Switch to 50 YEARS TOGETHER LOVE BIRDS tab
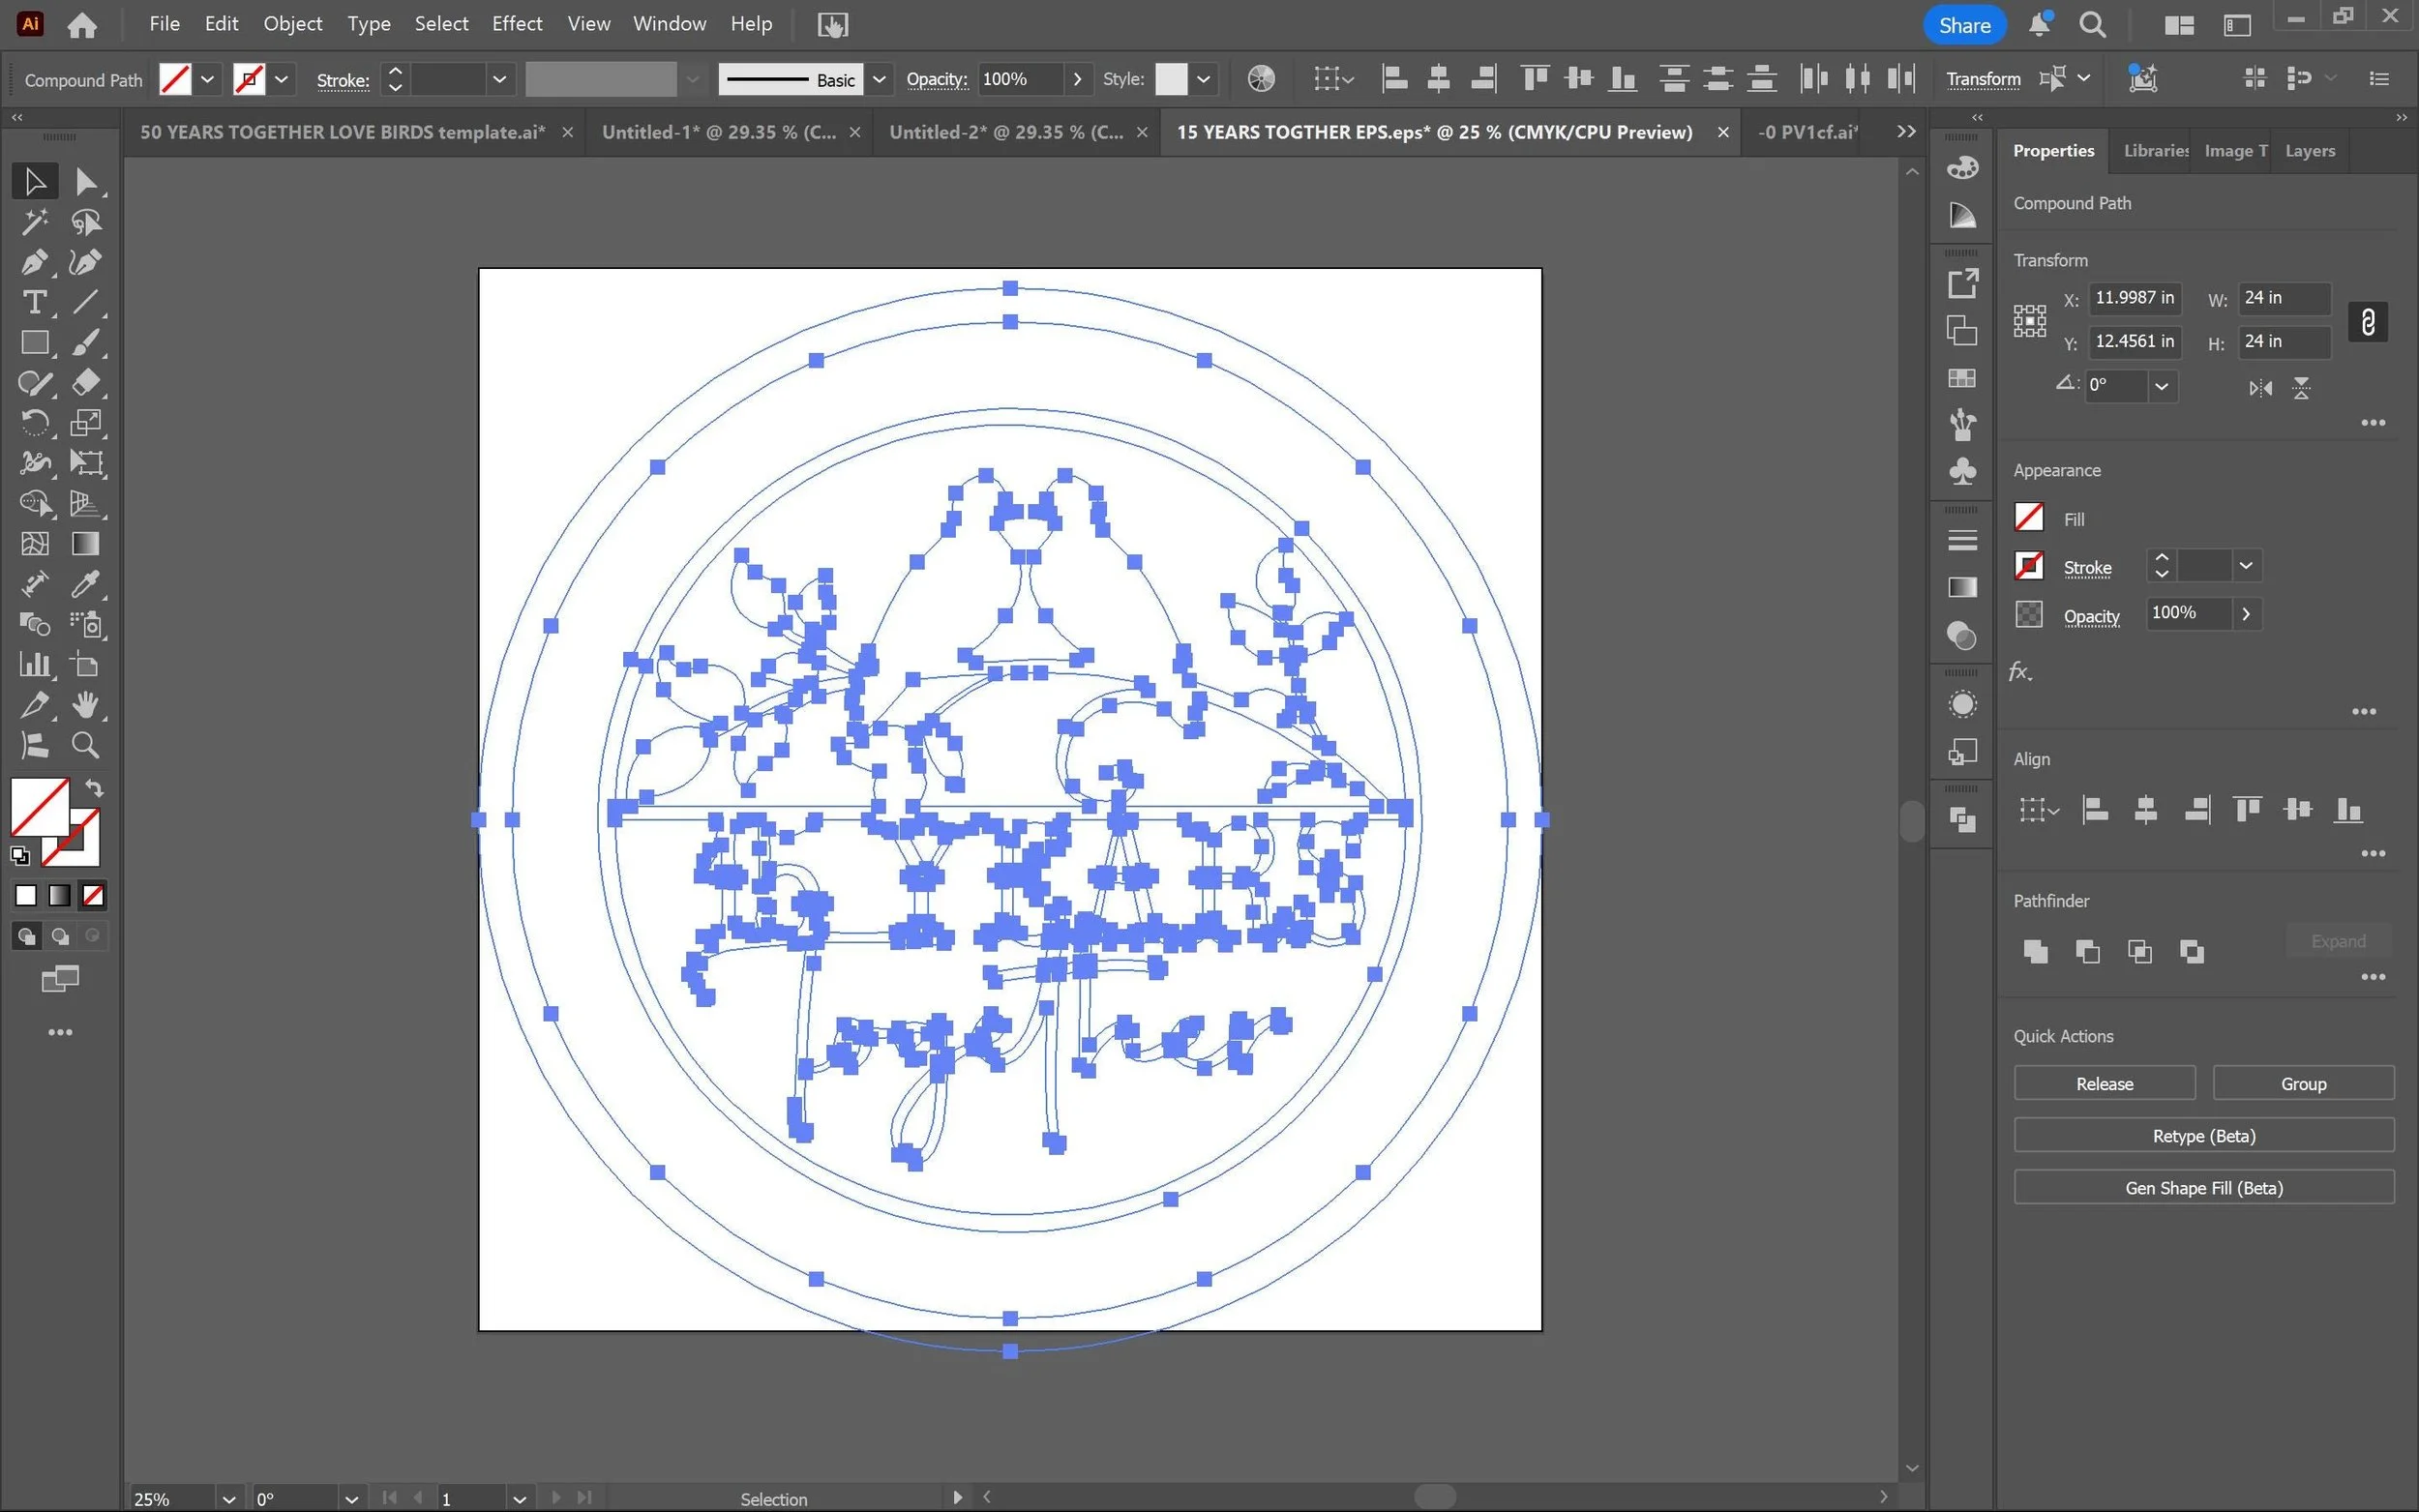The image size is (2419, 1512). [x=343, y=132]
